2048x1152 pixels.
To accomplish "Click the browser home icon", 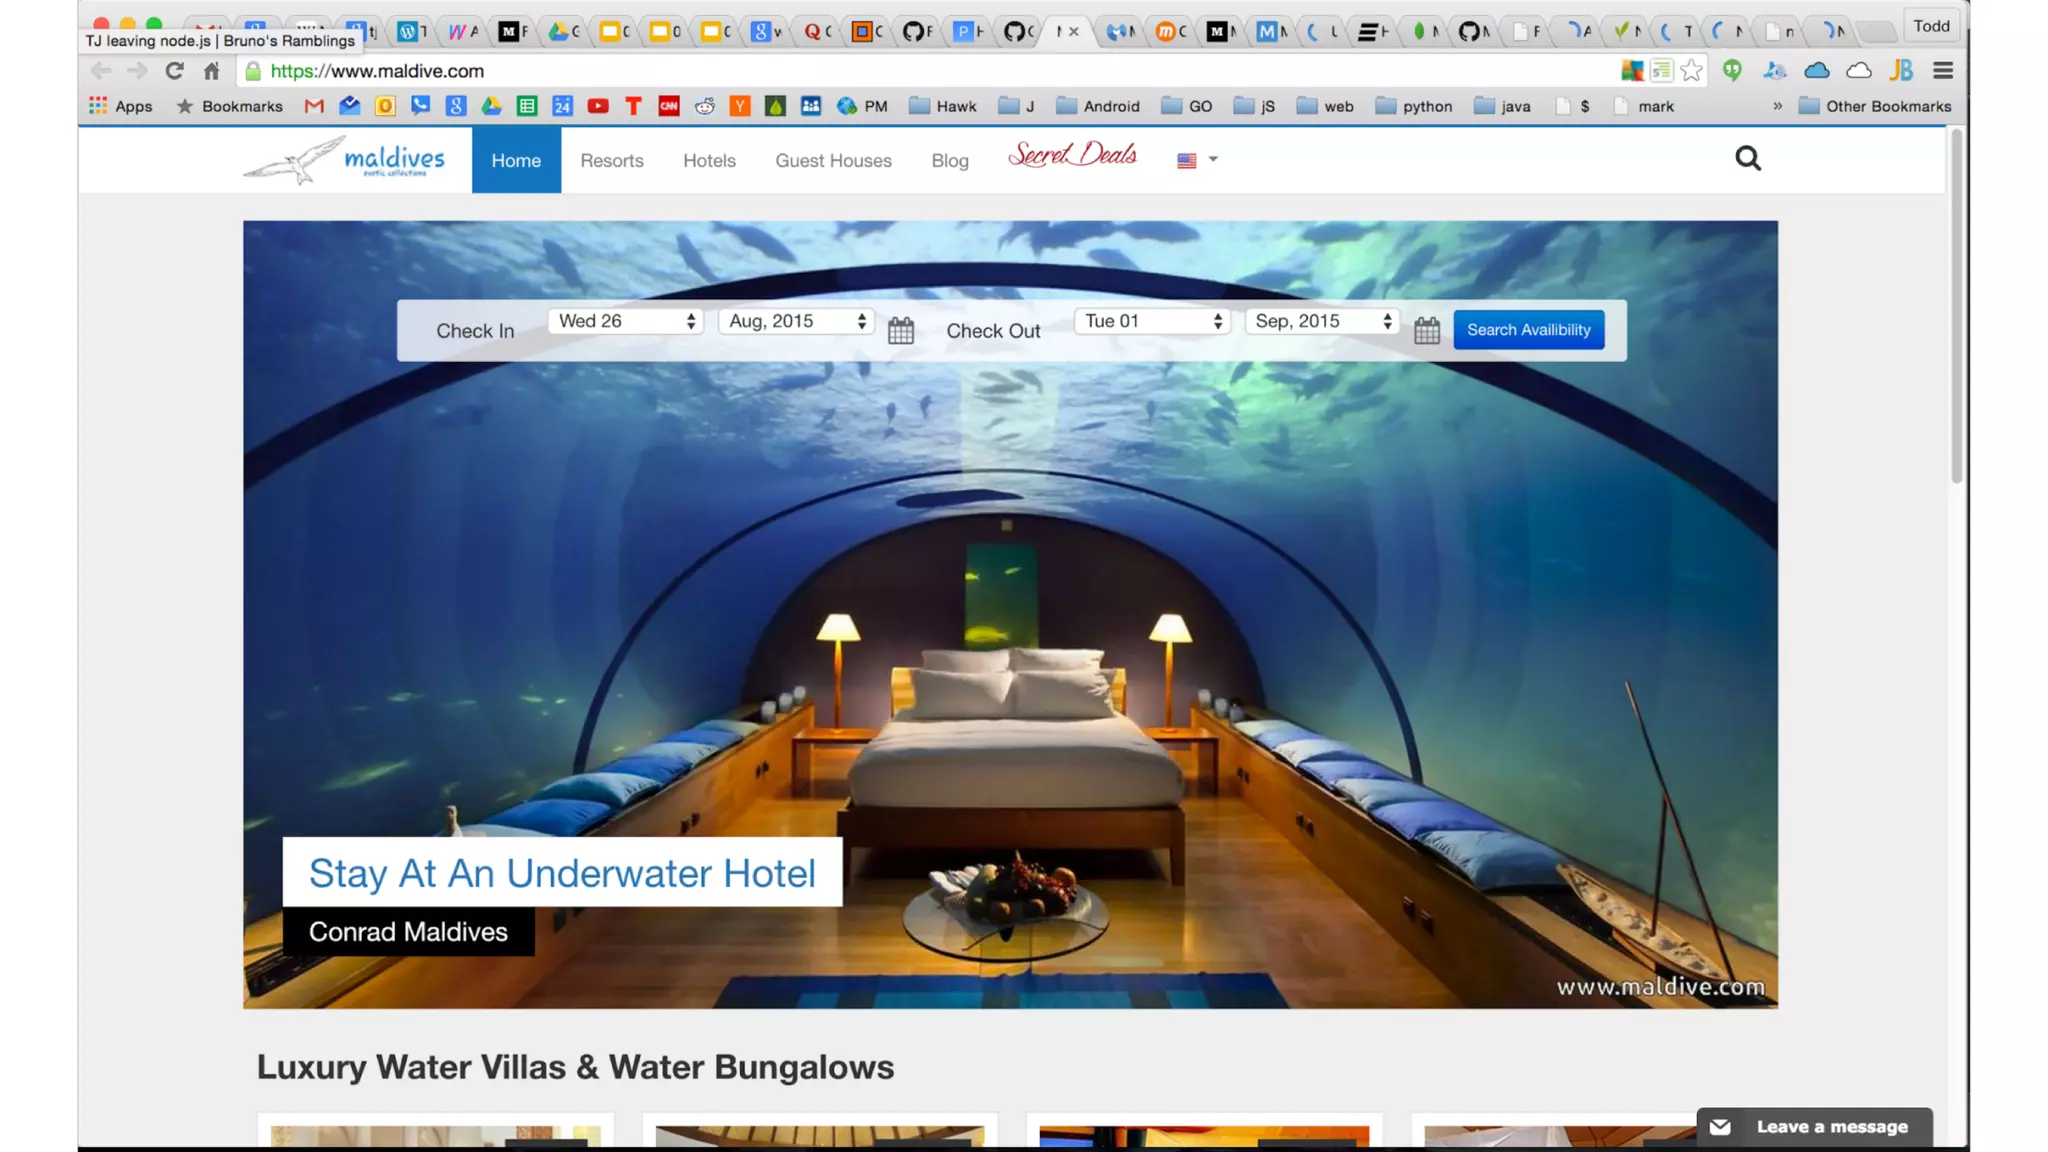I will (x=211, y=71).
